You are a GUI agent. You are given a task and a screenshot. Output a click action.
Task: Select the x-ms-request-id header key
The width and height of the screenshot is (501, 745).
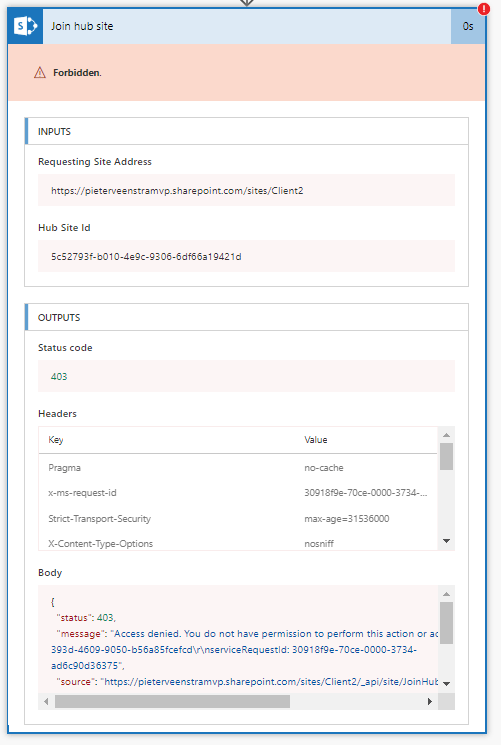point(82,493)
